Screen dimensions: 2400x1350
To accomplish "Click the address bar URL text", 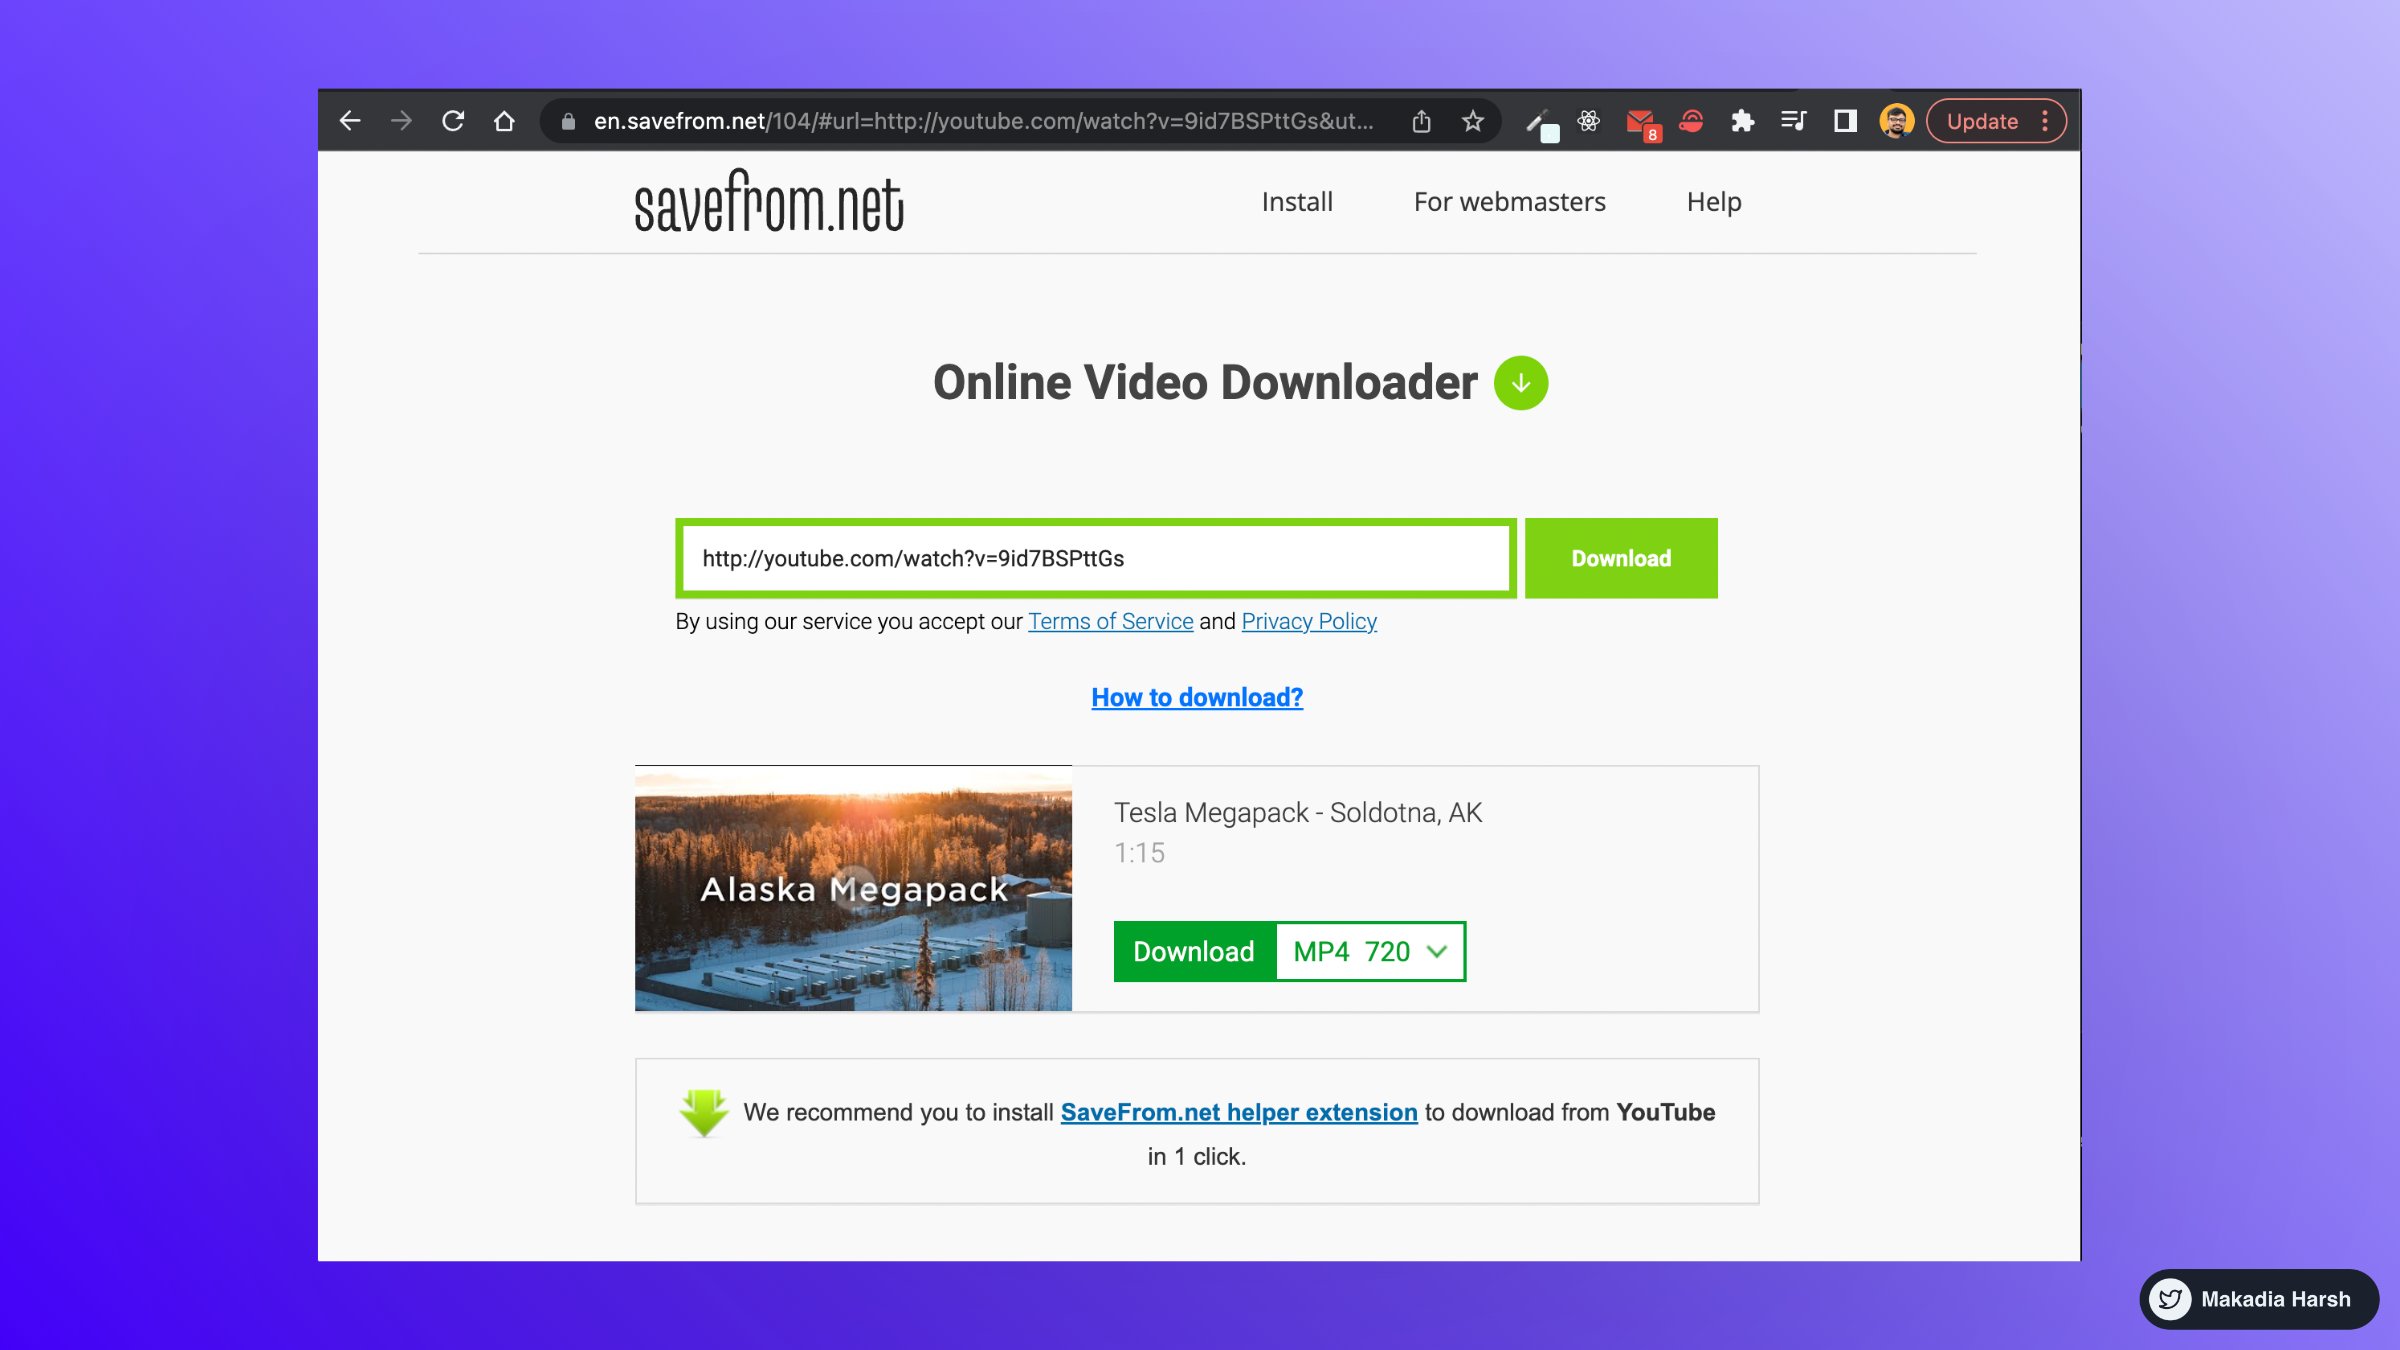I will point(983,121).
